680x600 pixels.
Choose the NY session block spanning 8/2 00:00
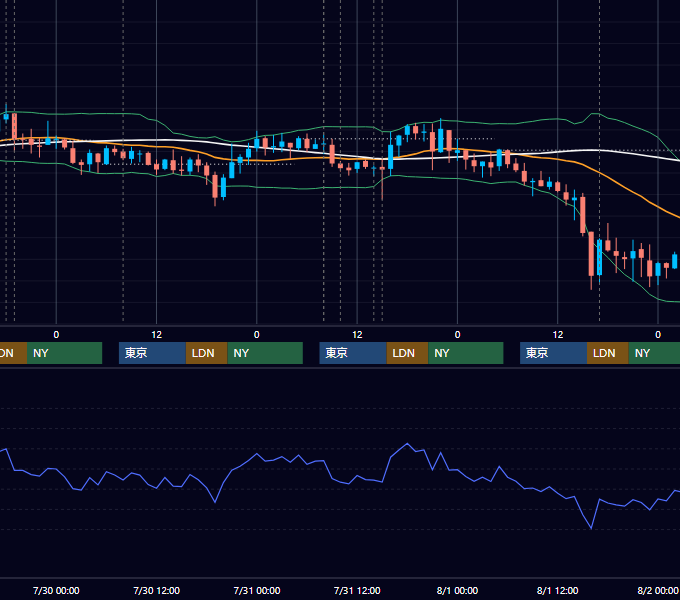coord(654,353)
